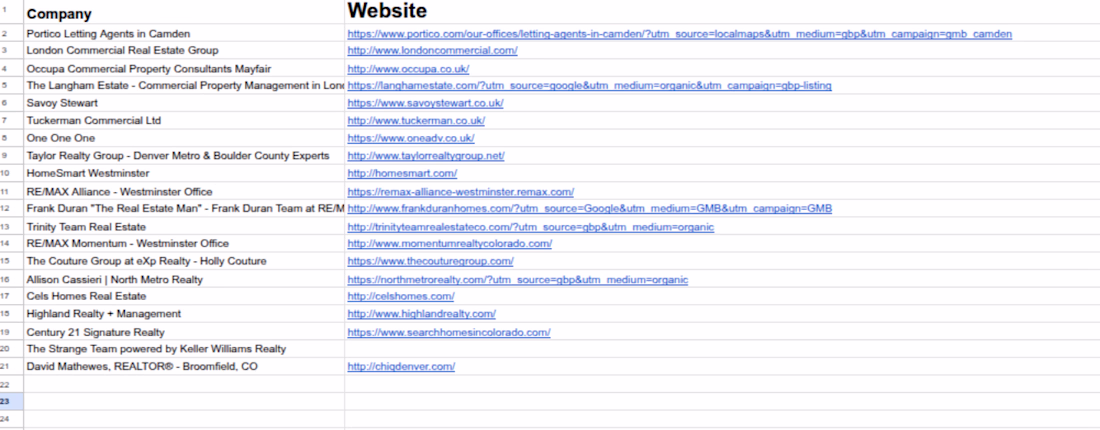Open the tuckerman.co.uk website link
Viewport: 1100px width, 430px height.
pos(416,121)
